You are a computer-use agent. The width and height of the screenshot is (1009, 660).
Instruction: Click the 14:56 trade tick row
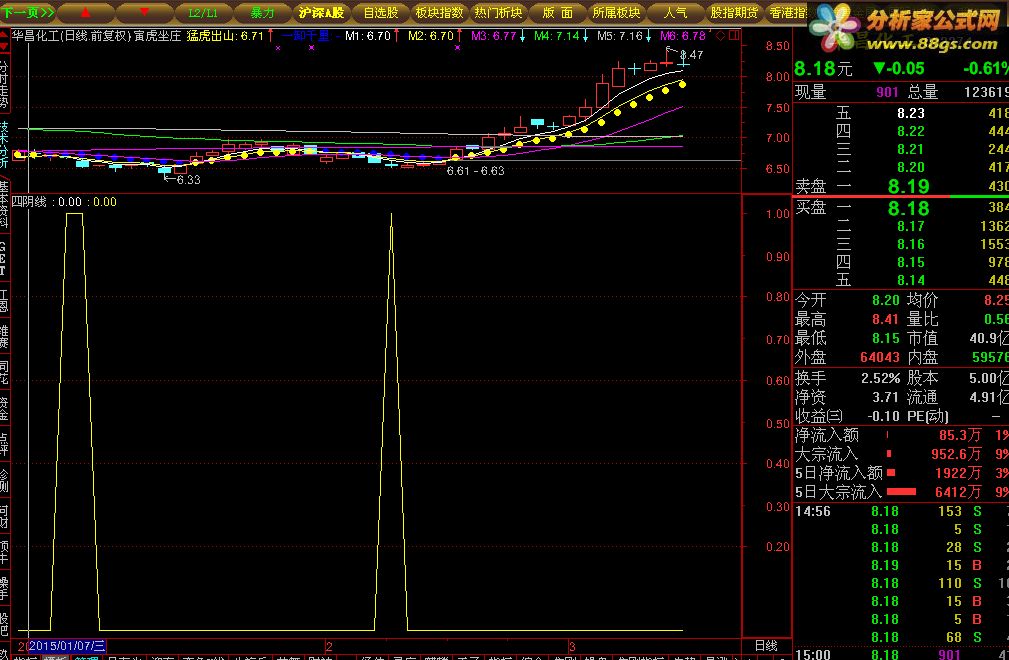click(901, 511)
